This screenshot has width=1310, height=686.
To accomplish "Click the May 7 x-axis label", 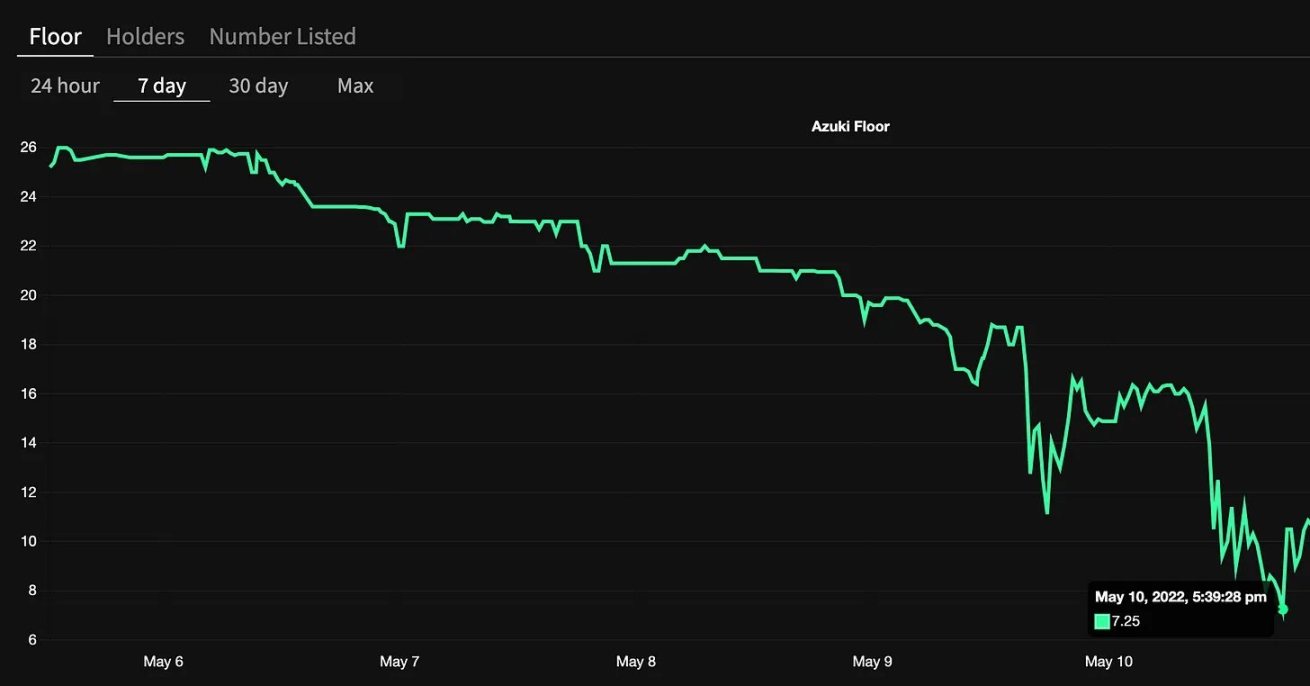I will 399,661.
